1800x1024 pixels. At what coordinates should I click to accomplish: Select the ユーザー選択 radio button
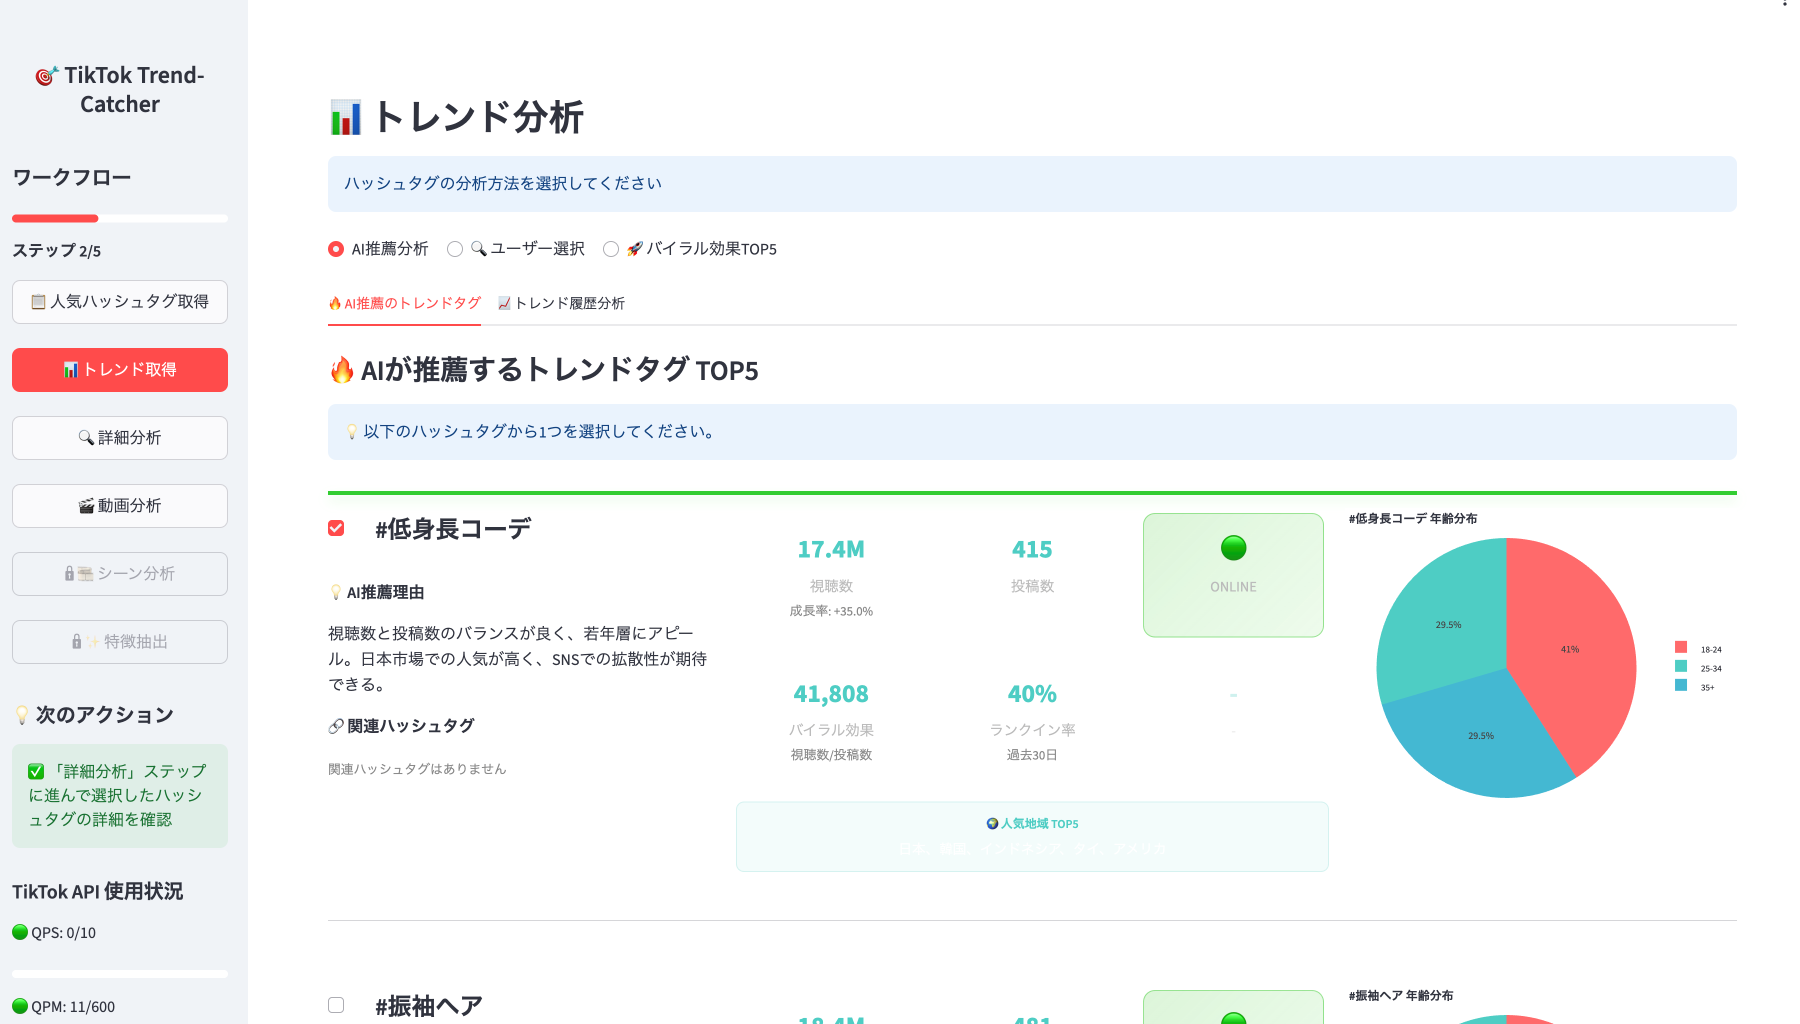point(455,249)
